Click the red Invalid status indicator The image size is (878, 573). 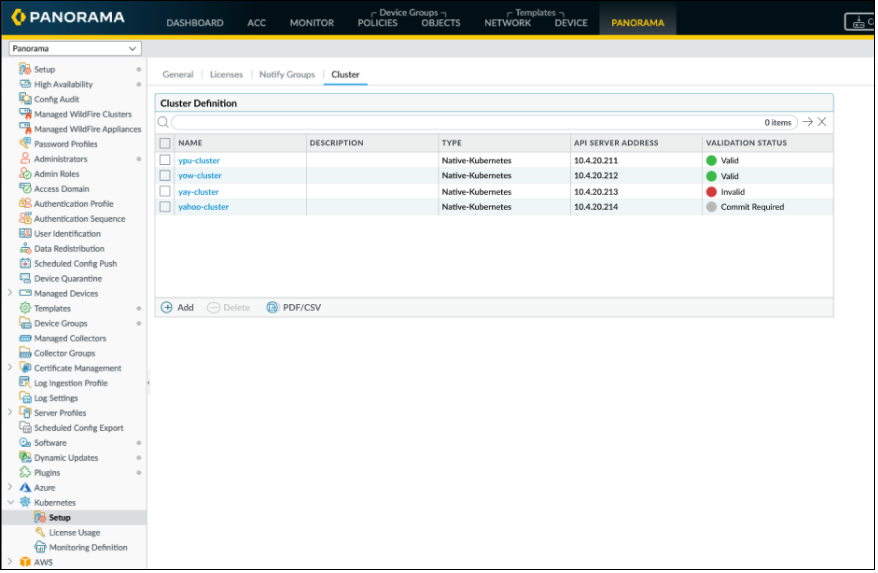[711, 192]
